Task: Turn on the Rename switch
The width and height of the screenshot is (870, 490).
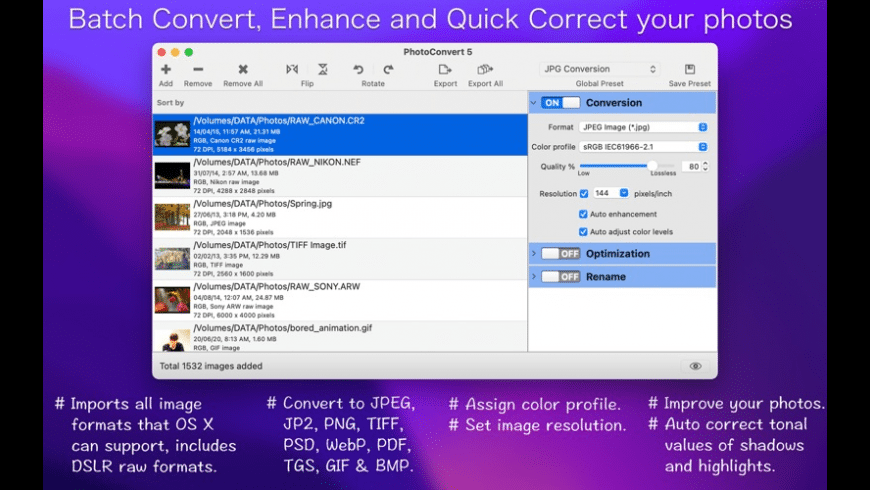Action: pos(560,276)
